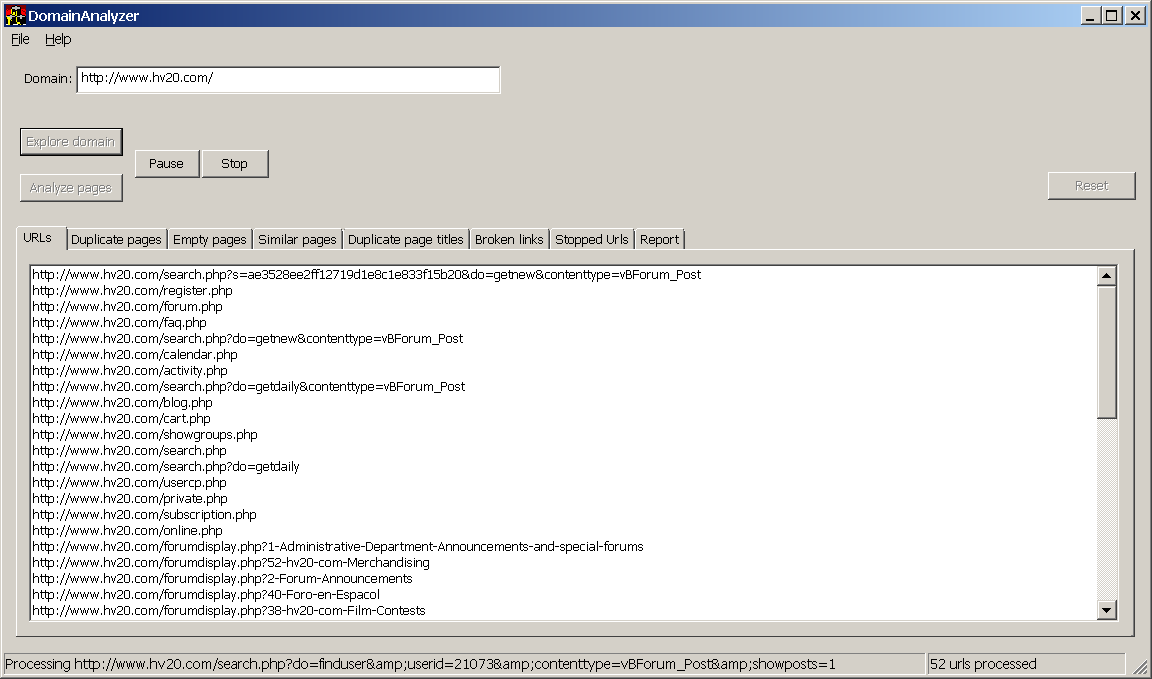Click the URL list scroll down arrow
1152x679 pixels.
[1106, 609]
